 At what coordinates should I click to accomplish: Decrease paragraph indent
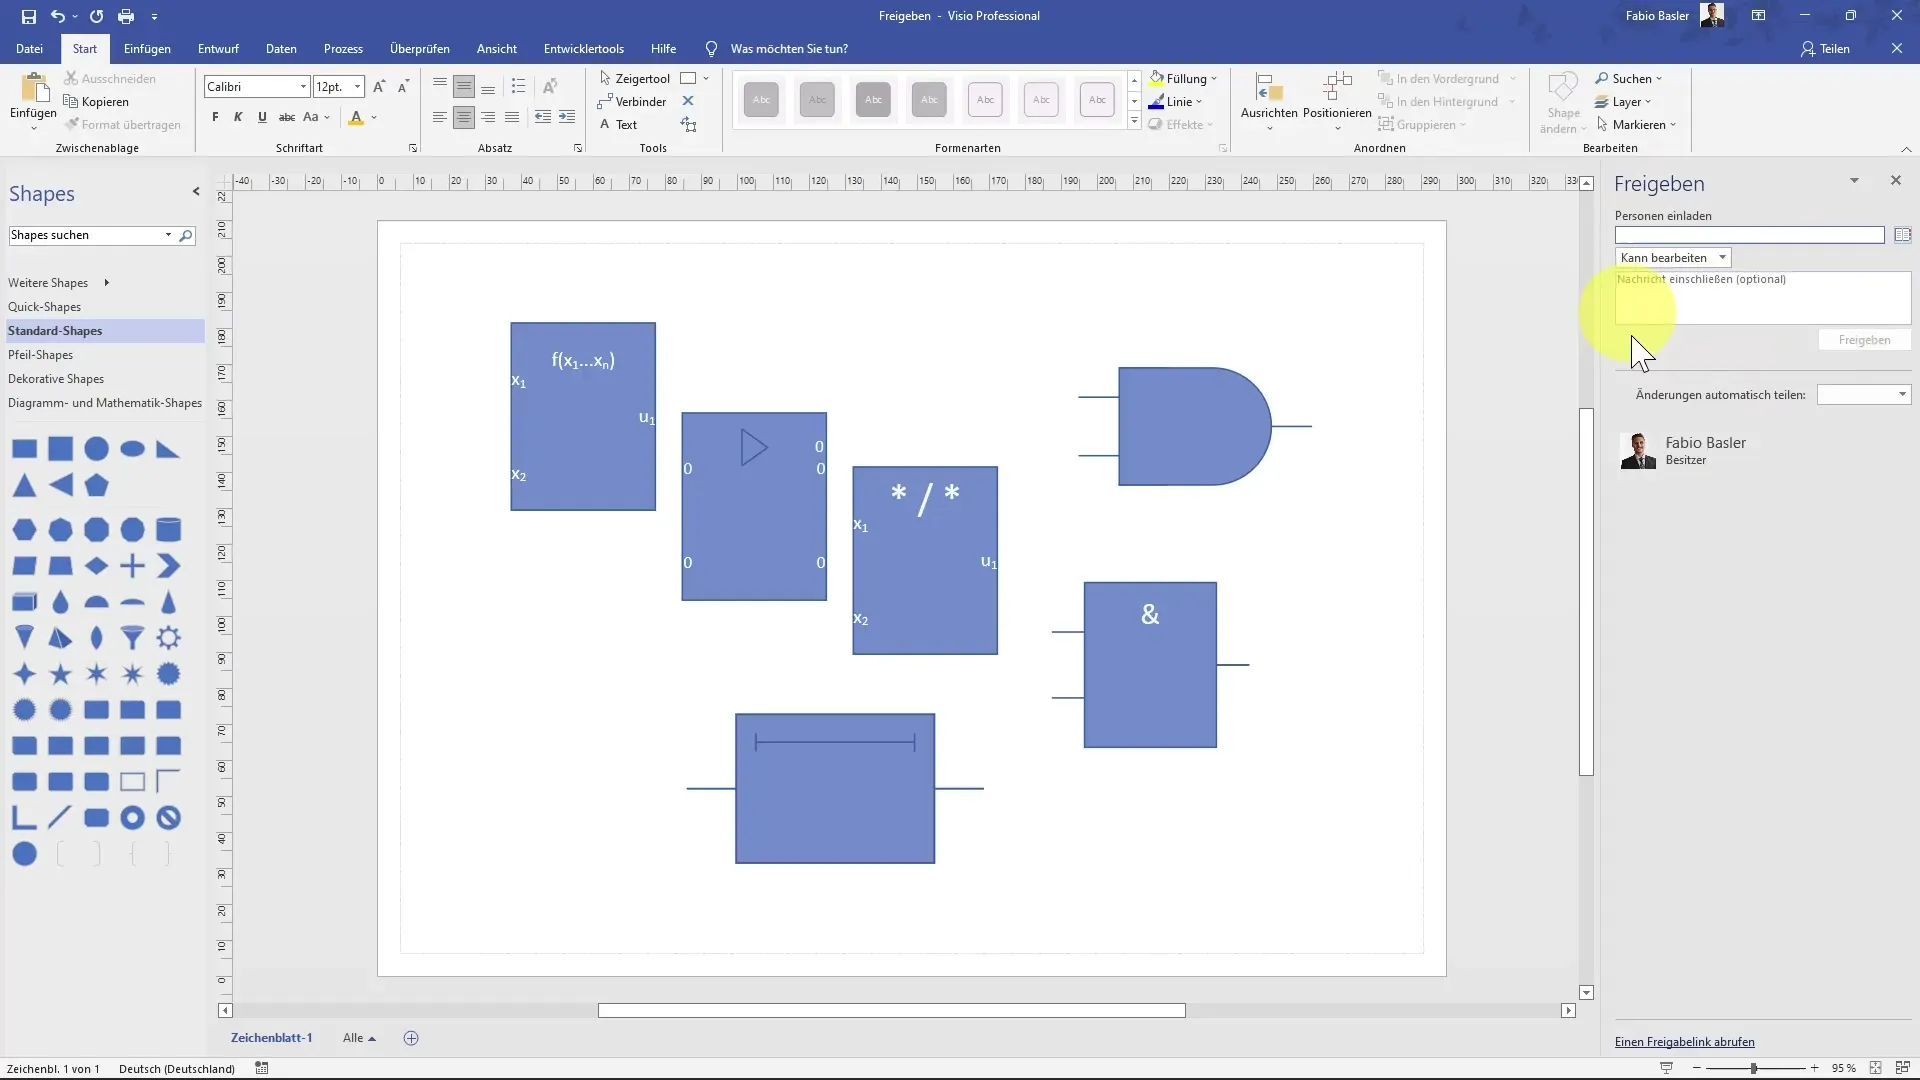[x=543, y=117]
